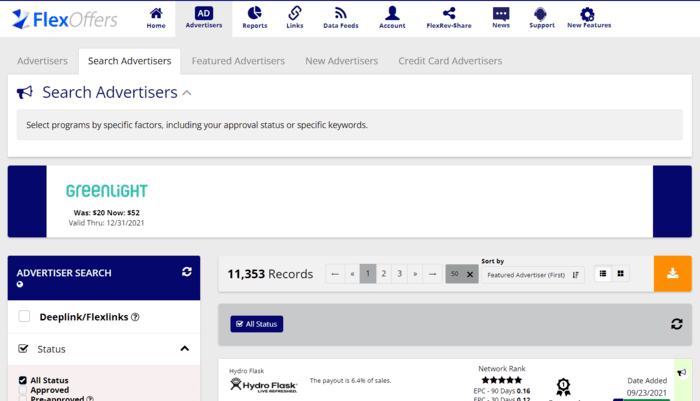The width and height of the screenshot is (700, 401).
Task: Refresh the Advertiser Search panel
Action: 186,272
